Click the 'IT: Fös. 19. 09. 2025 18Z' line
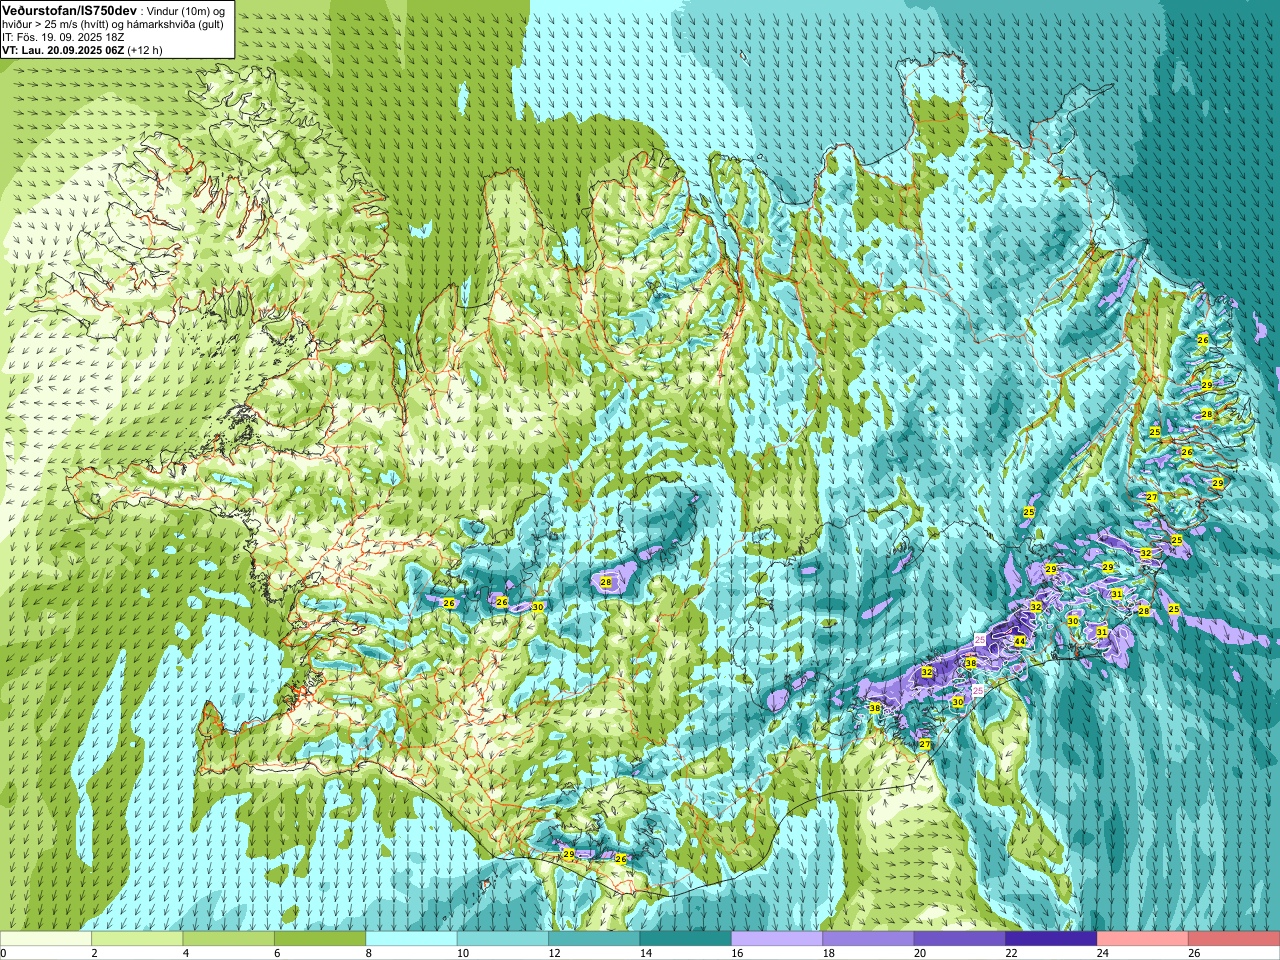This screenshot has width=1280, height=960. [x=63, y=36]
